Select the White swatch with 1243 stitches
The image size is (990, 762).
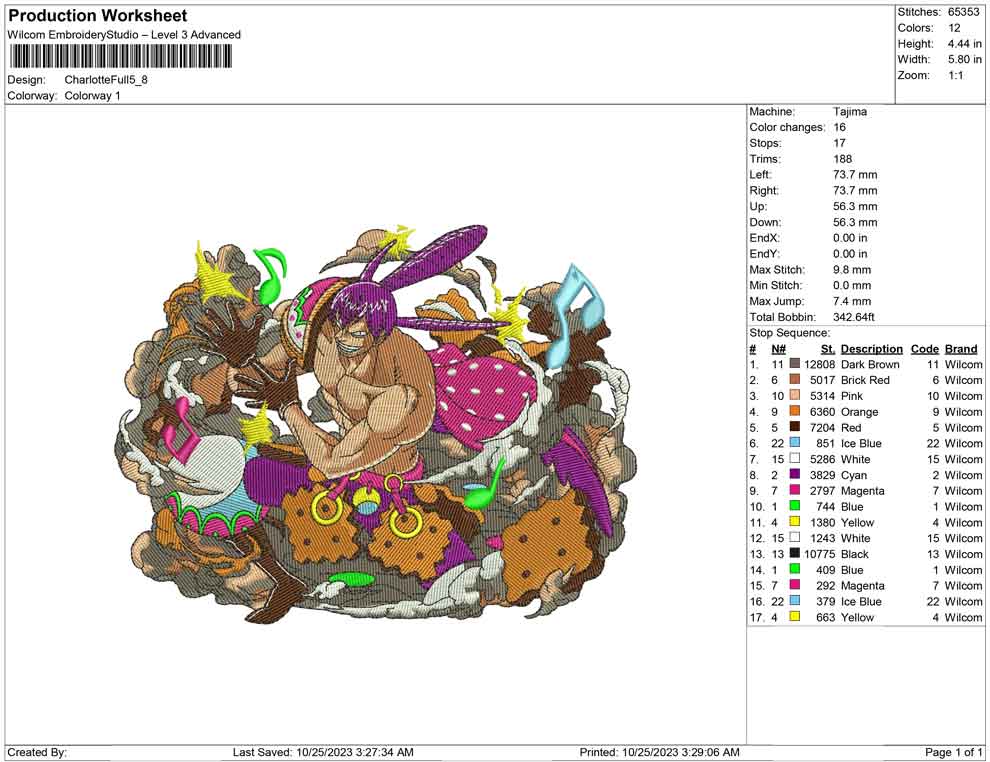[795, 538]
